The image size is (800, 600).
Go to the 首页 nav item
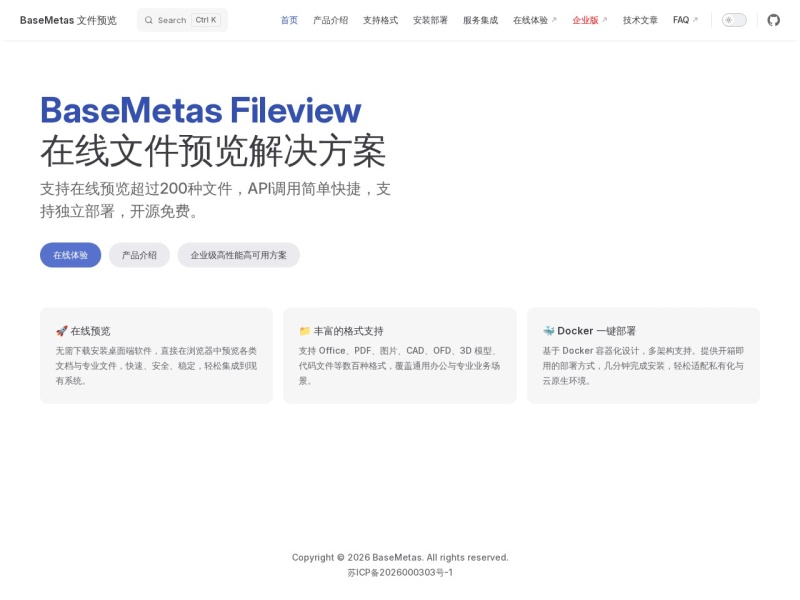(x=289, y=20)
